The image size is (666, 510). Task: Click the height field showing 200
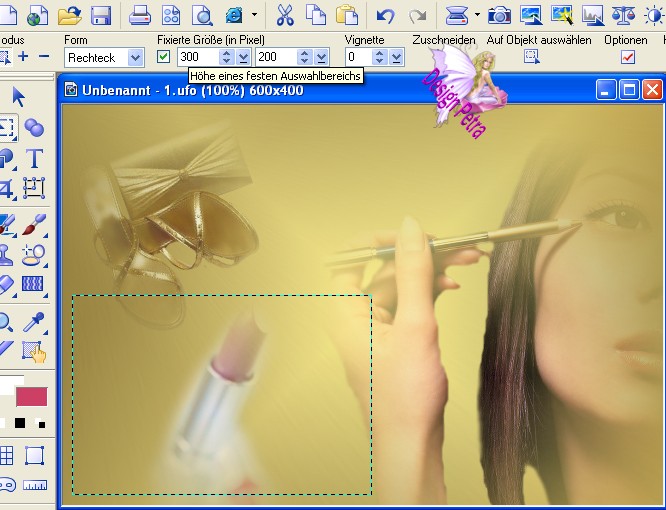[276, 57]
